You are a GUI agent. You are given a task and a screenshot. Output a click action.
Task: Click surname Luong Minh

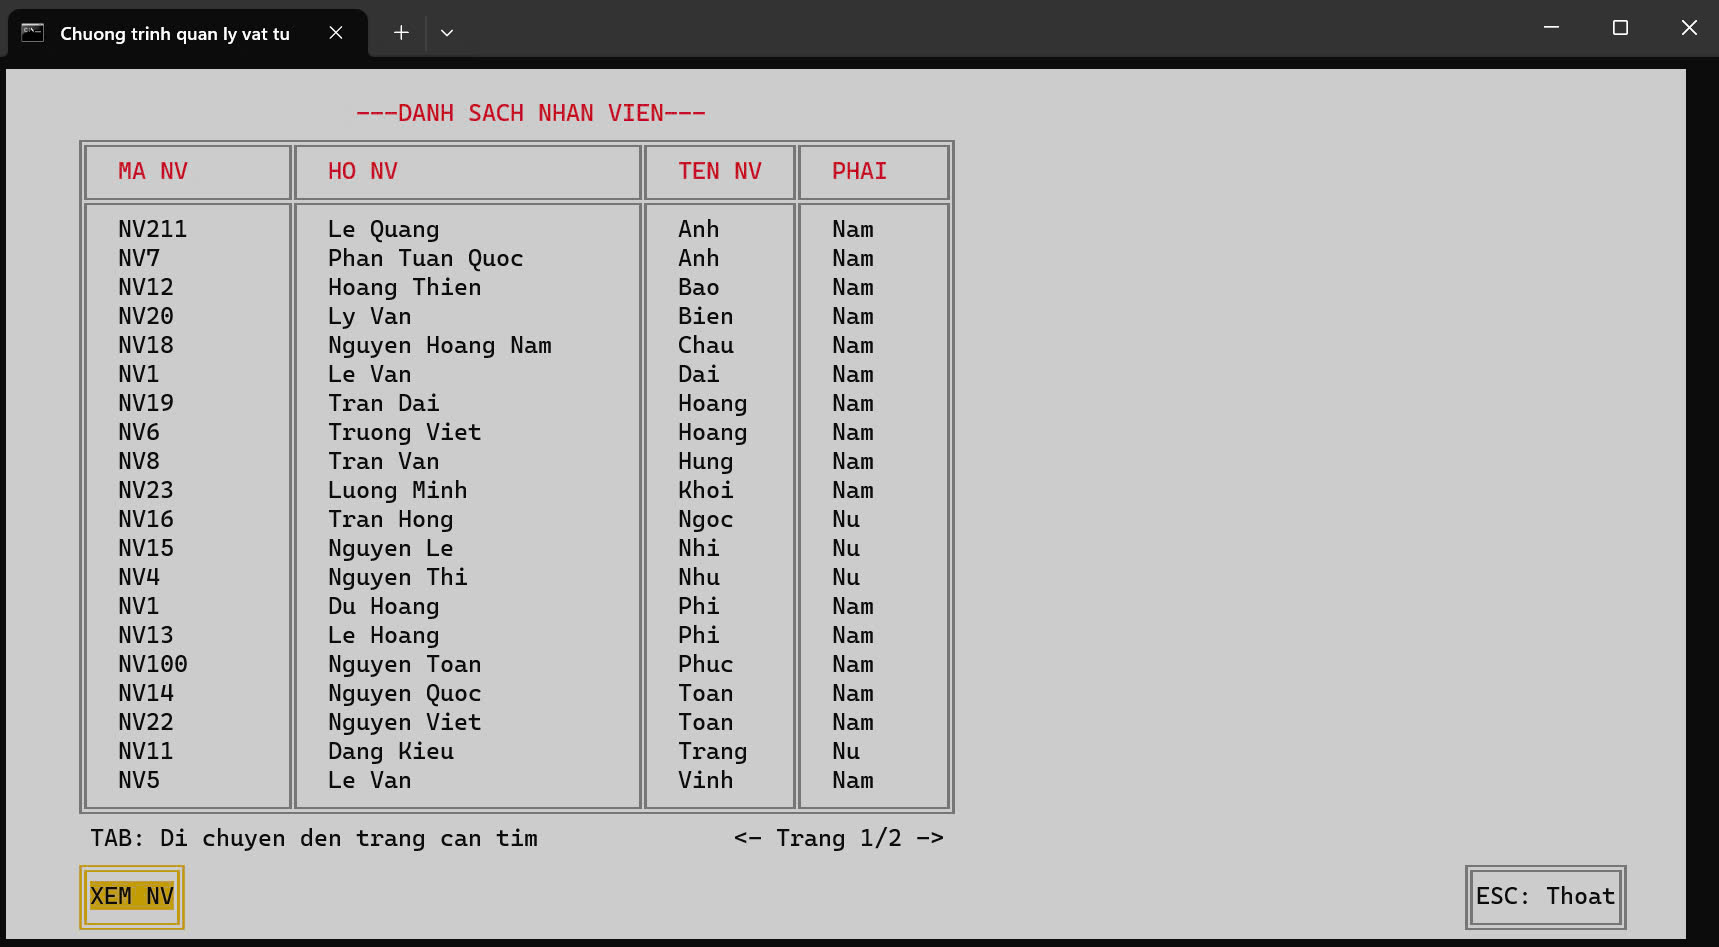point(398,491)
